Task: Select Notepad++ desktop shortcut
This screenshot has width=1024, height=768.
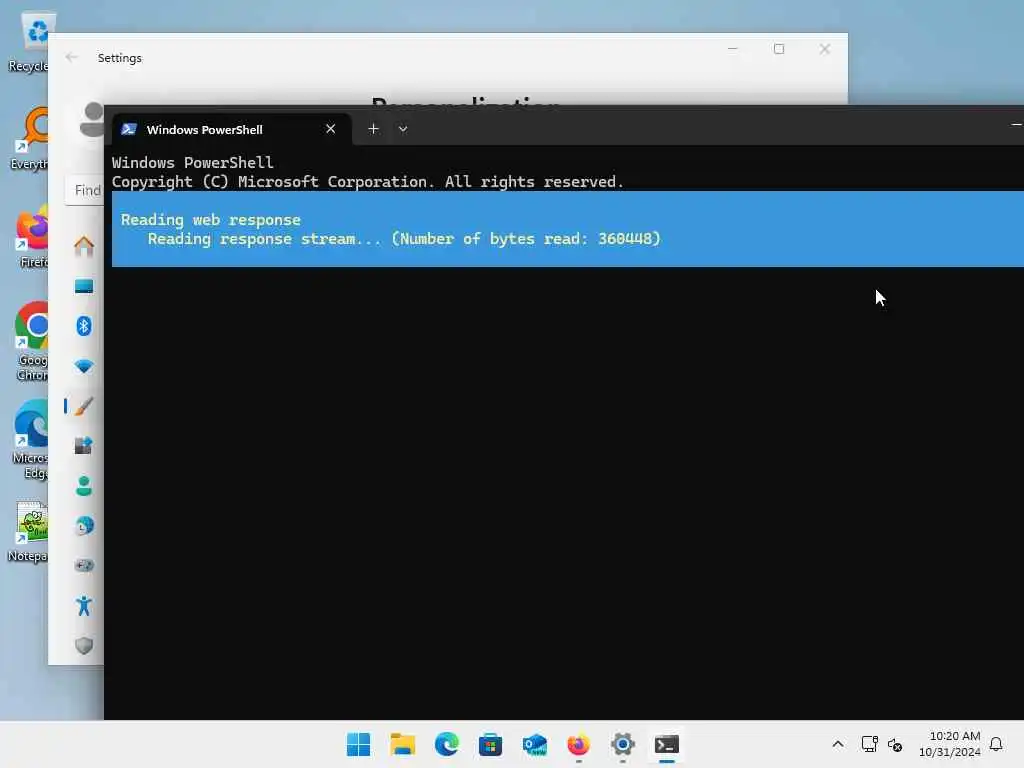Action: 29,532
